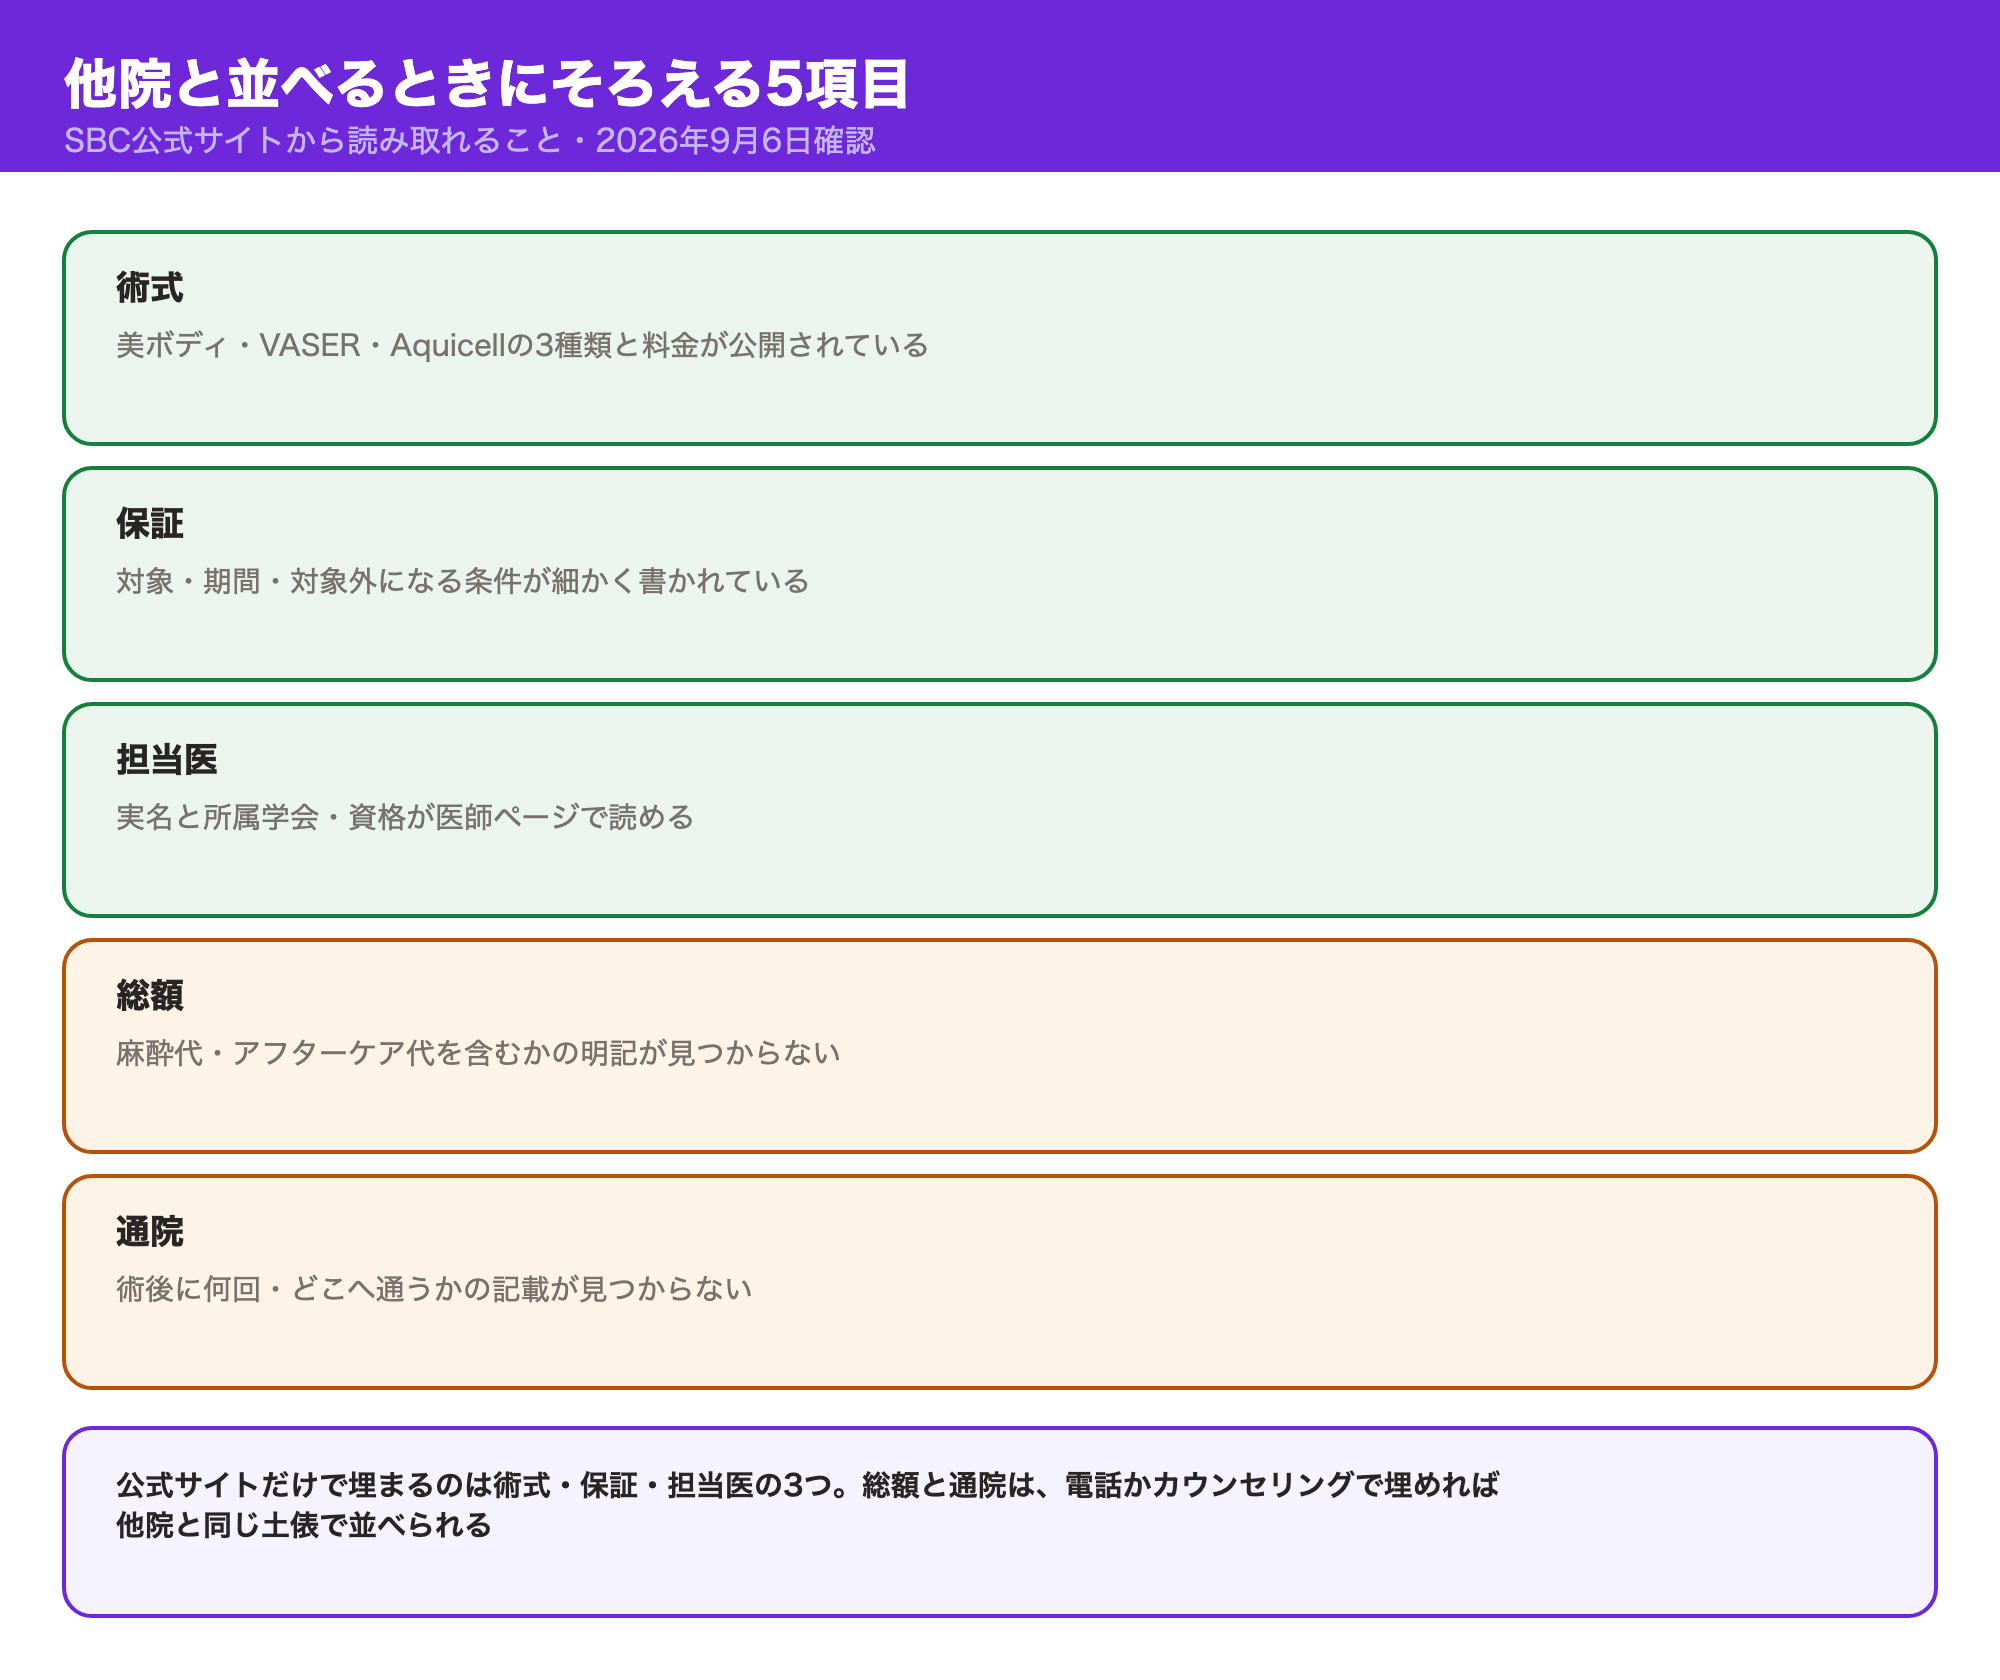
Task: Select the 総額 card heading
Action: (150, 996)
